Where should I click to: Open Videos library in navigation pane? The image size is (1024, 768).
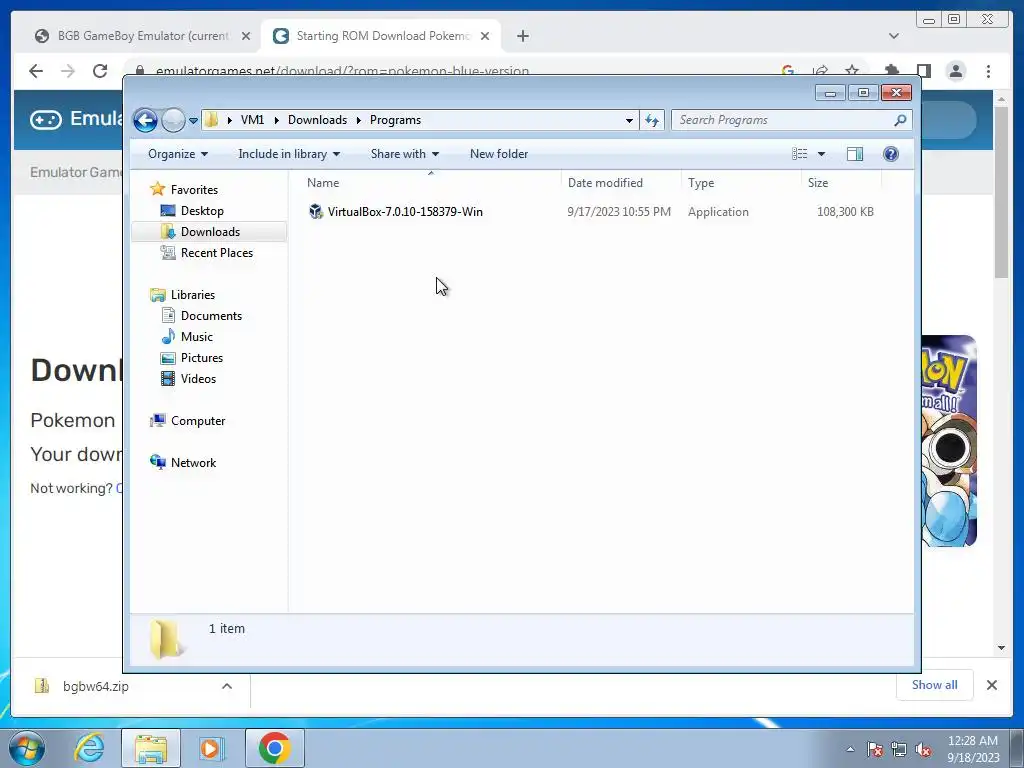(198, 379)
